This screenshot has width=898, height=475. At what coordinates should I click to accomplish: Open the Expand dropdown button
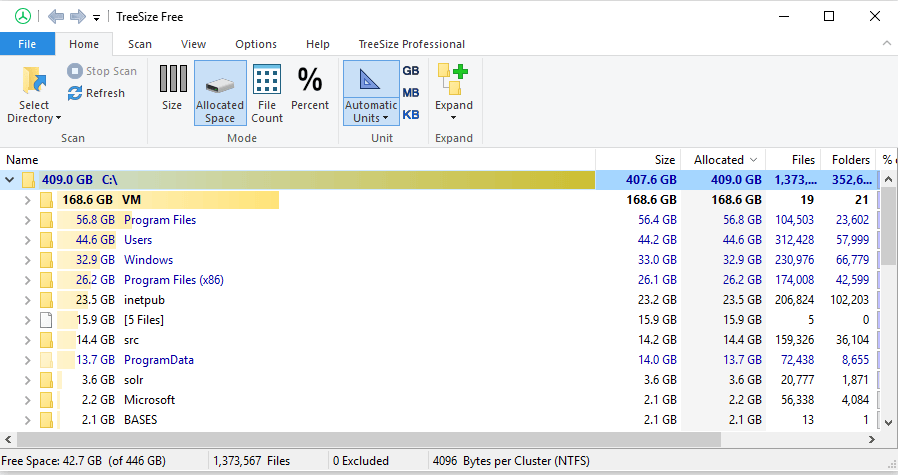pos(454,93)
